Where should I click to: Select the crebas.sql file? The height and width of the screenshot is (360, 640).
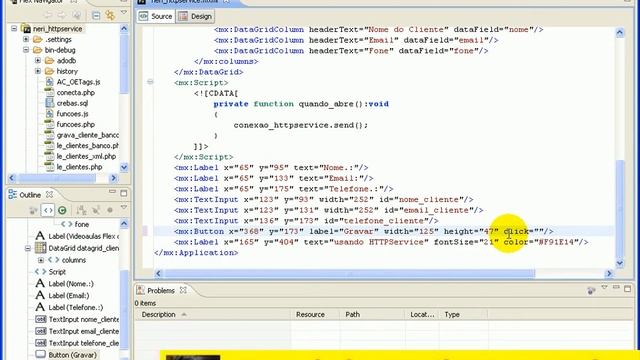click(x=72, y=103)
